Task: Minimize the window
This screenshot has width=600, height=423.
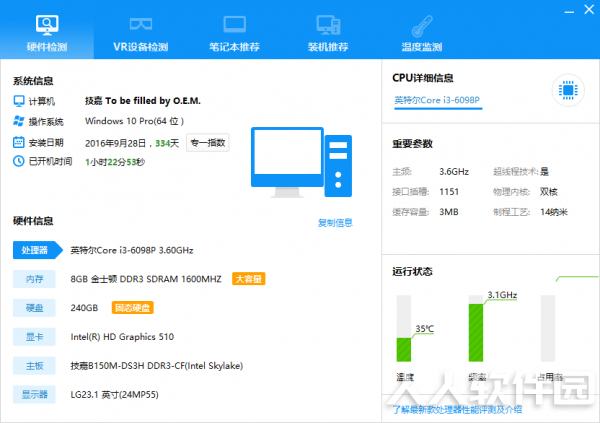Action: tap(569, 11)
